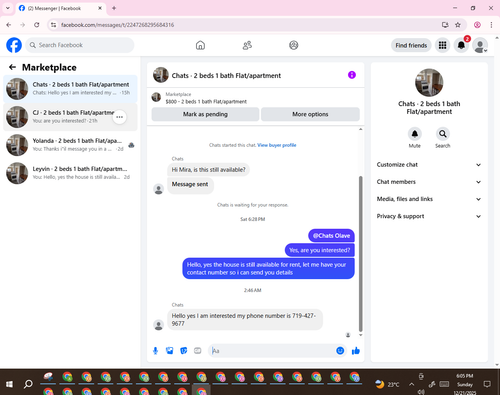Image resolution: width=500 pixels, height=395 pixels.
Task: Click the Facebook logo
Action: (14, 45)
